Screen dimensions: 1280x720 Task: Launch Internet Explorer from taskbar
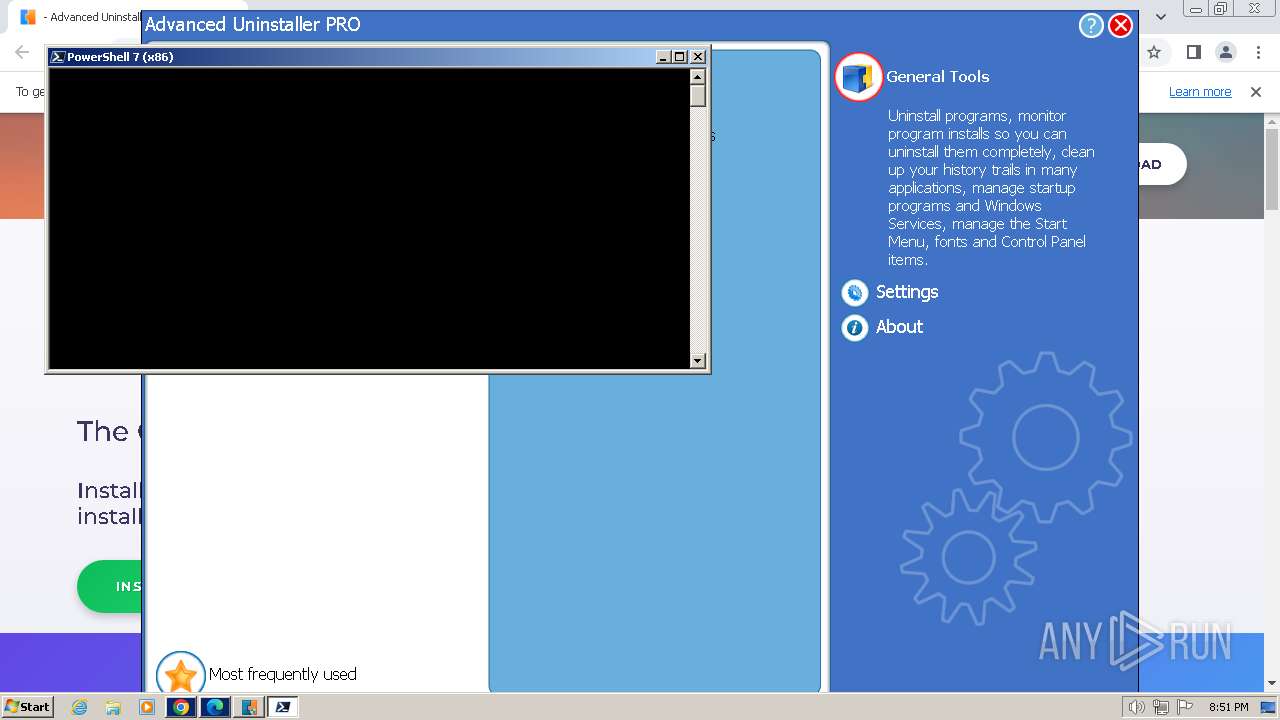coord(80,707)
